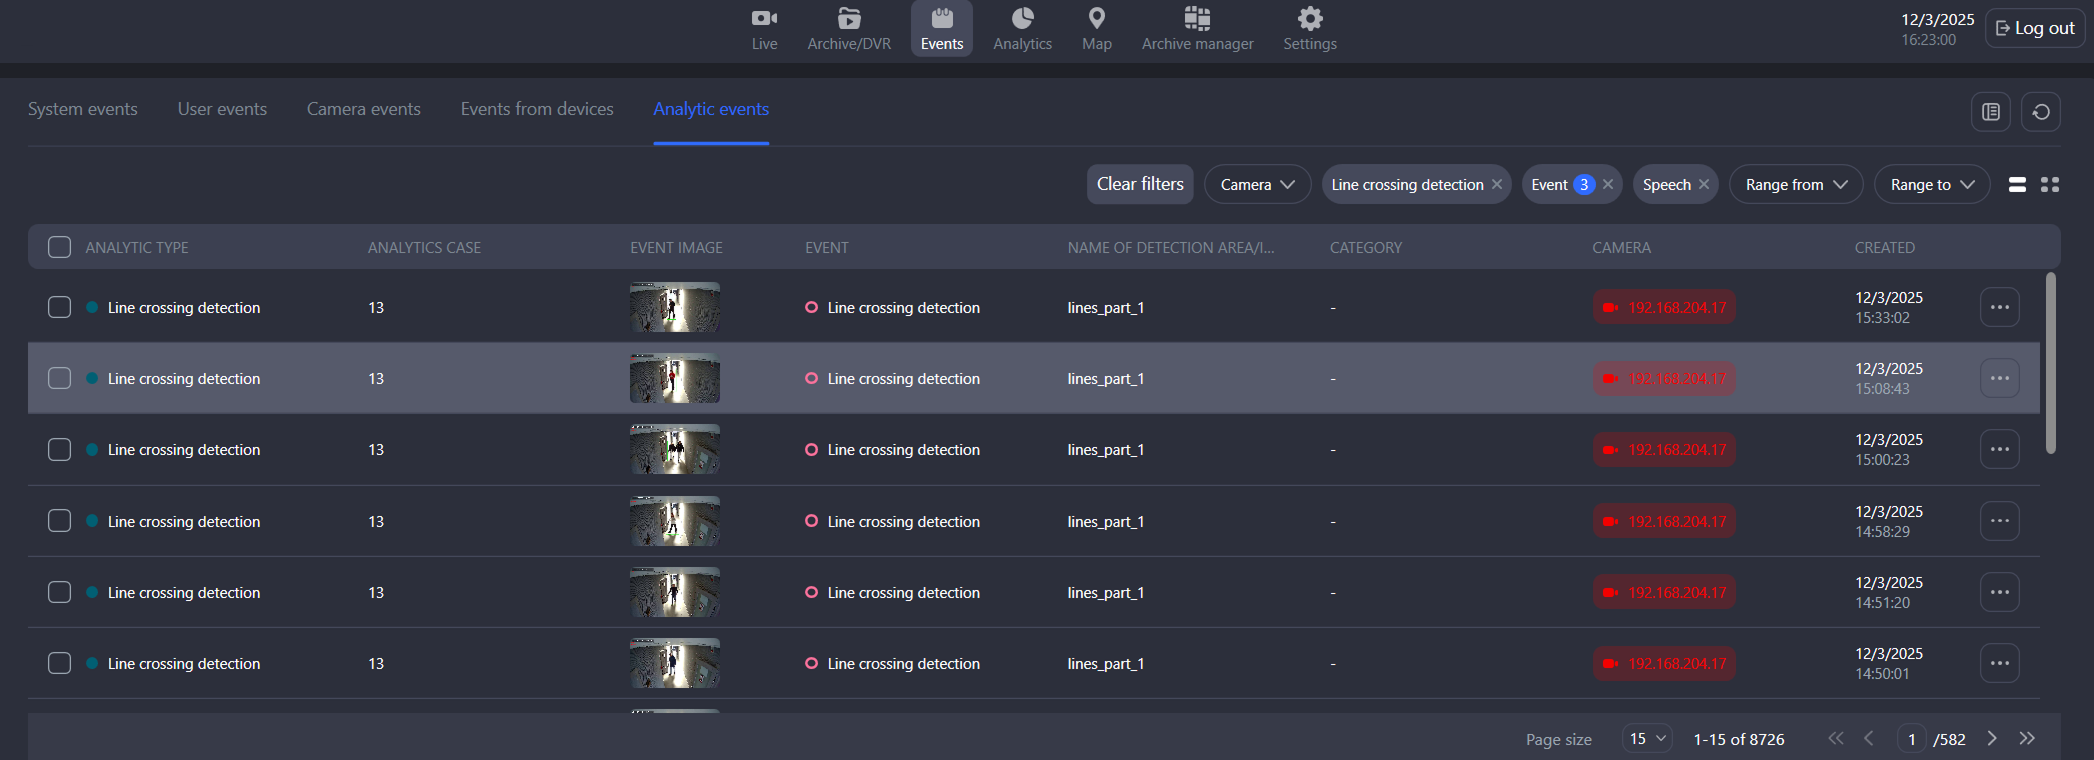This screenshot has height=760, width=2094.
Task: Check the 15:33:02 event row checkbox
Action: click(x=60, y=307)
